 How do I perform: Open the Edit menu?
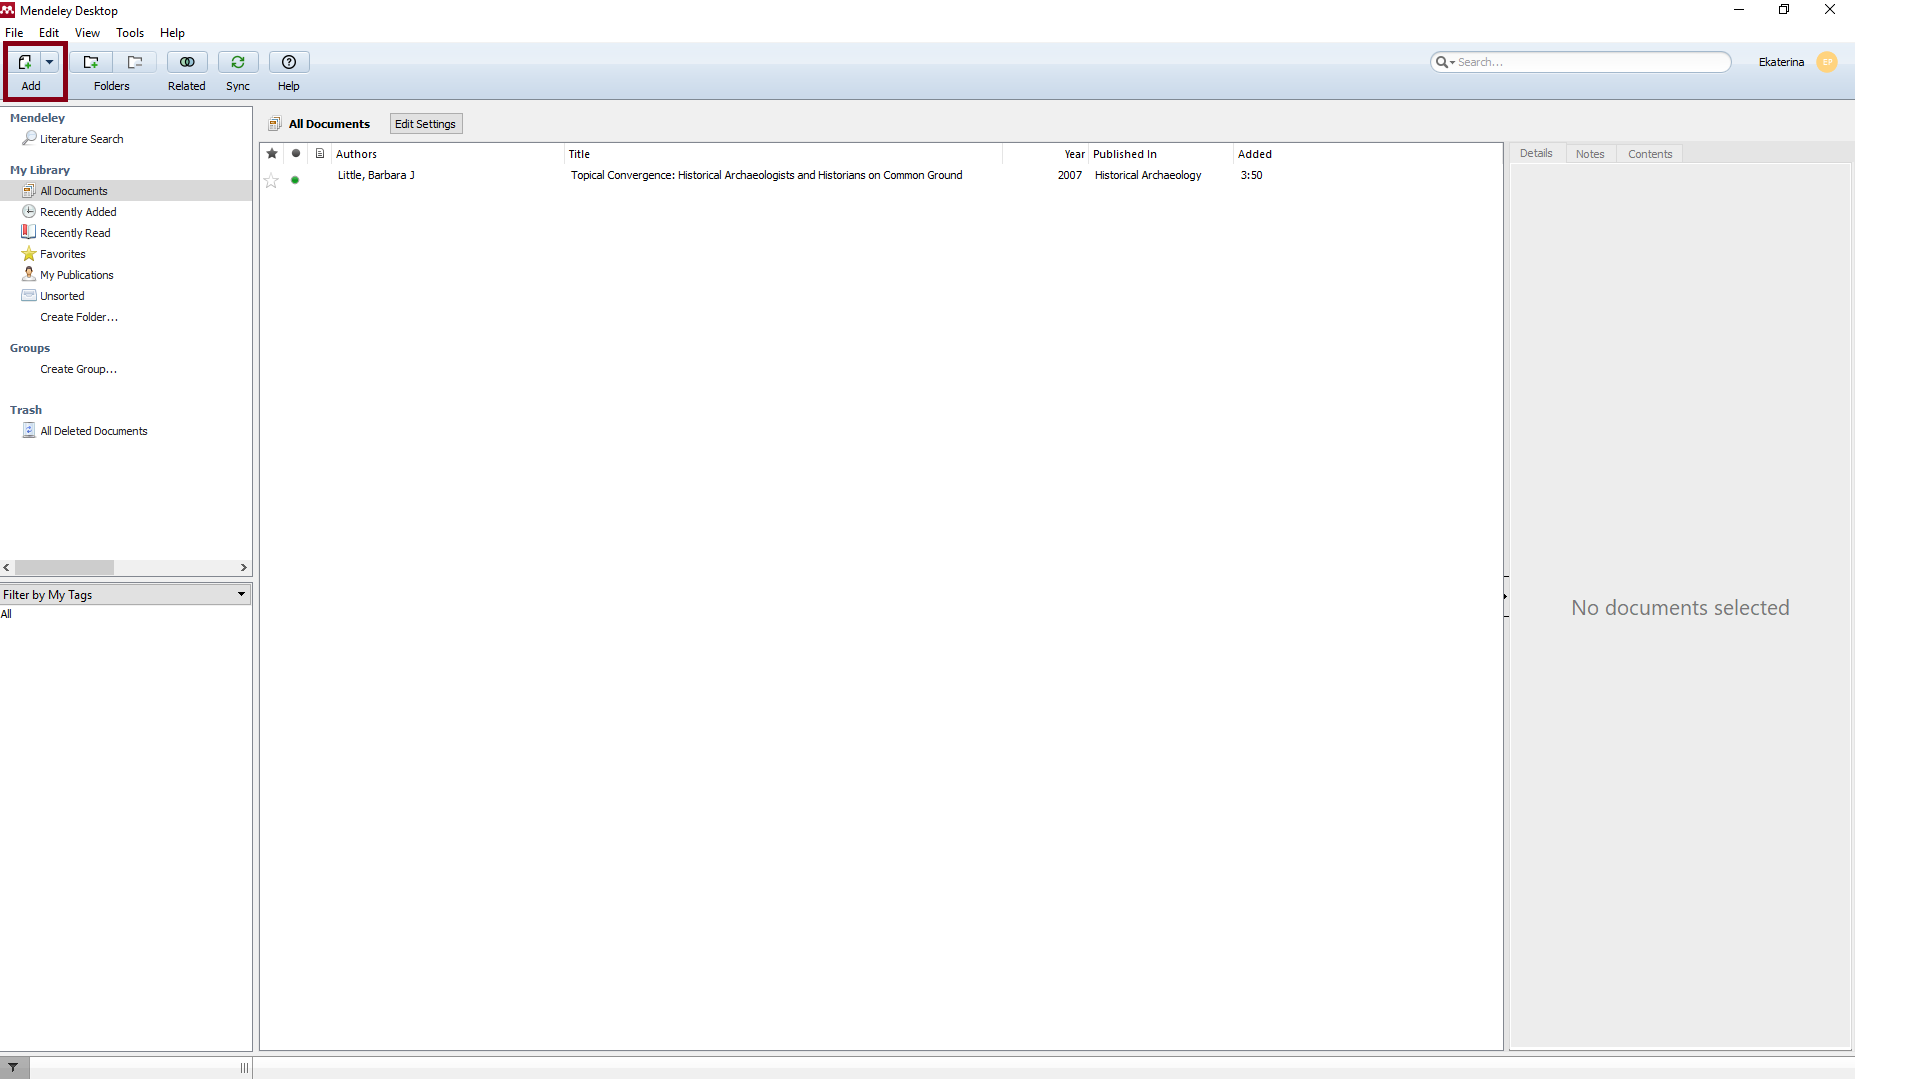49,33
